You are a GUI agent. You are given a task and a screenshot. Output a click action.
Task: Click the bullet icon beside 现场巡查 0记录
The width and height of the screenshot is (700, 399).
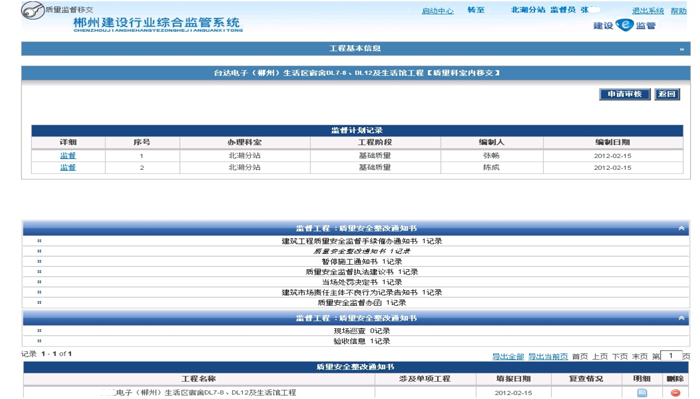point(39,331)
